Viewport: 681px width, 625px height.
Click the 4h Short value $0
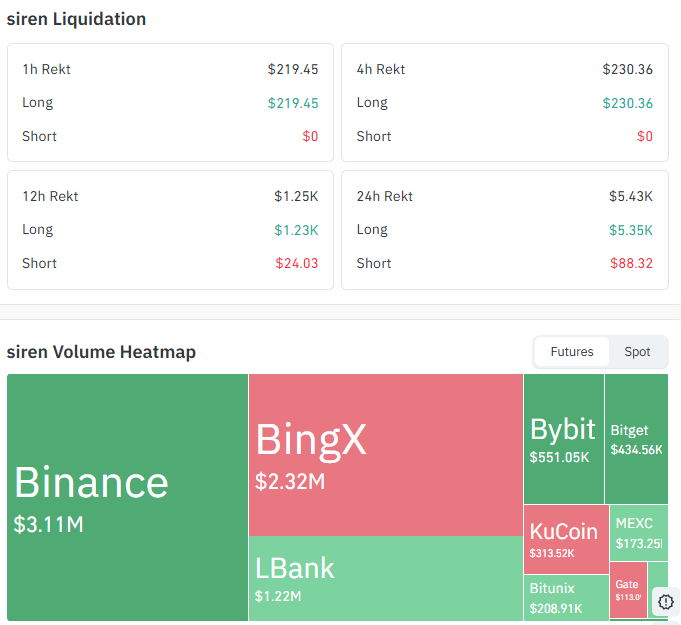[x=645, y=136]
